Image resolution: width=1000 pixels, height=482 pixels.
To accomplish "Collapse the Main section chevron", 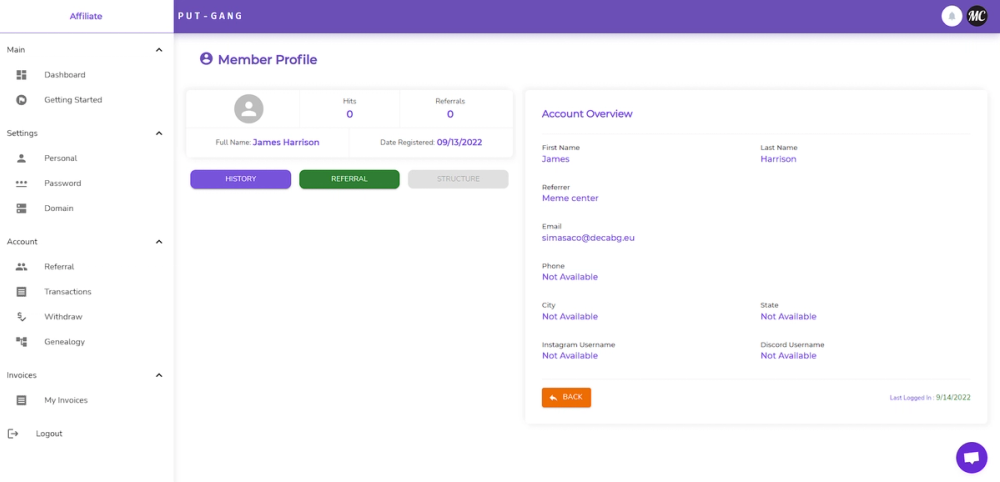I will [x=159, y=50].
